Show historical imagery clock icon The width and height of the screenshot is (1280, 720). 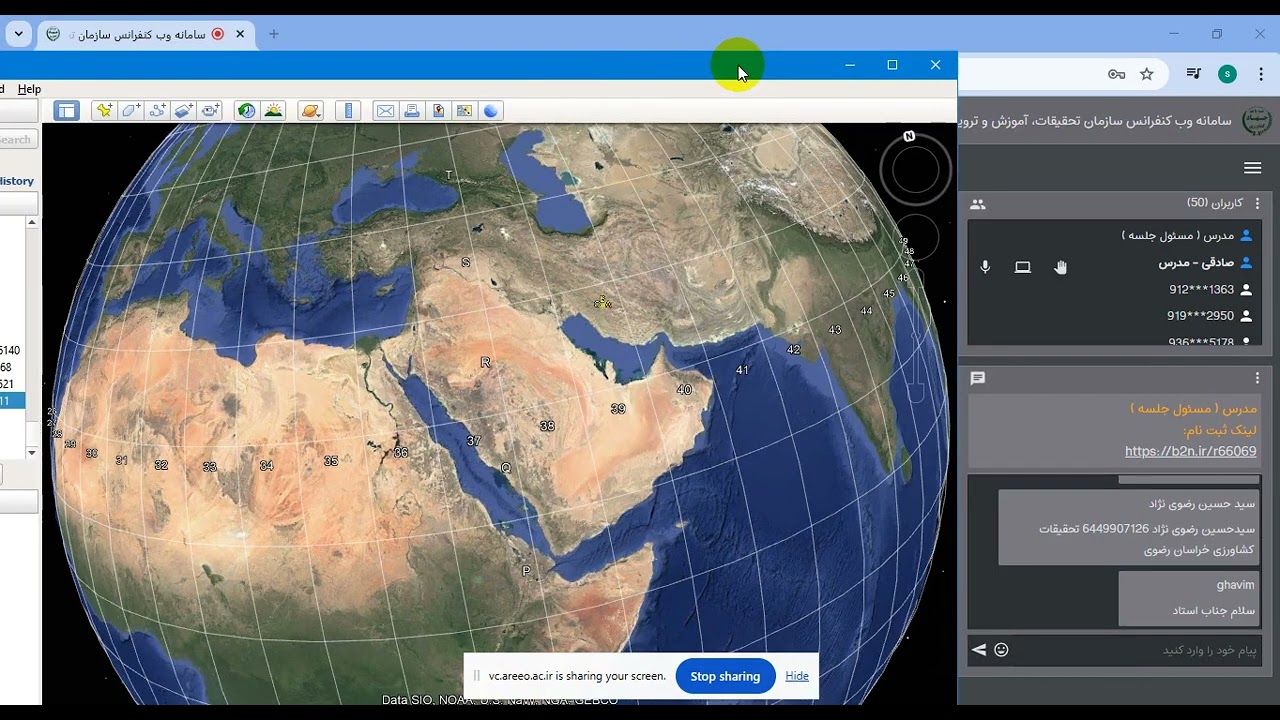pyautogui.click(x=246, y=111)
